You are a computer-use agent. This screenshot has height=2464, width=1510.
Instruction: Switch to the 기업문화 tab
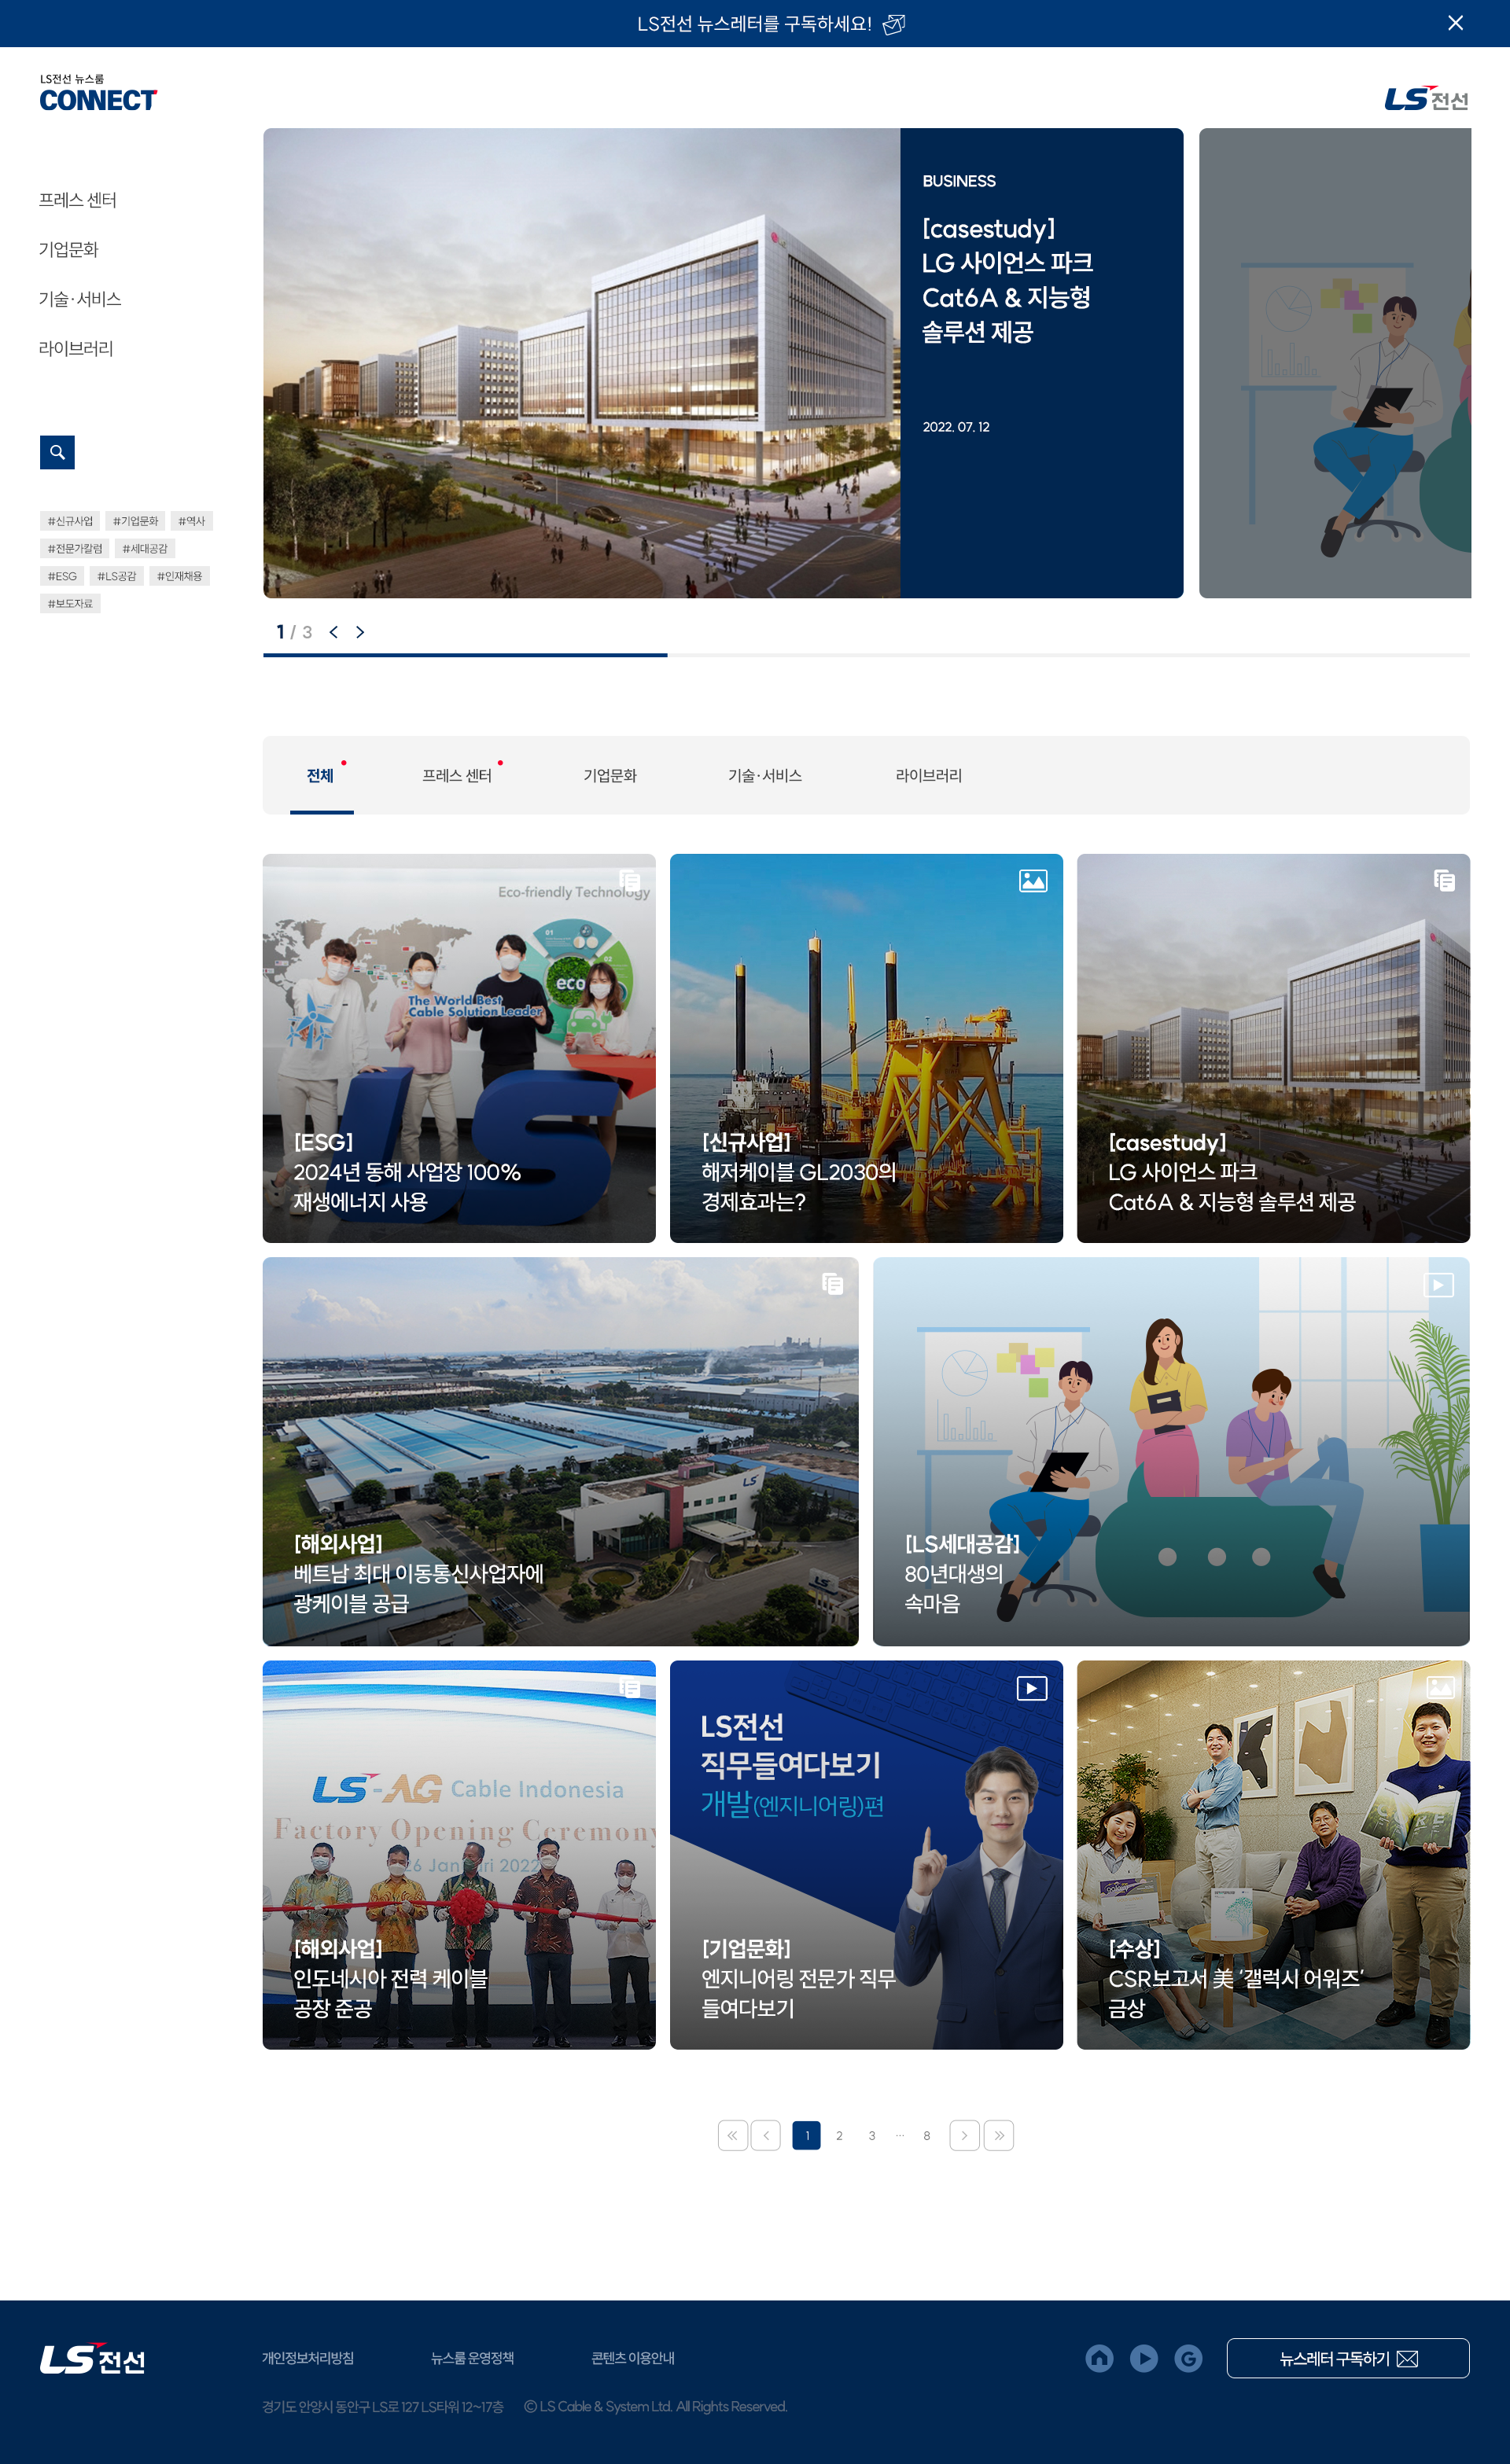(x=610, y=775)
